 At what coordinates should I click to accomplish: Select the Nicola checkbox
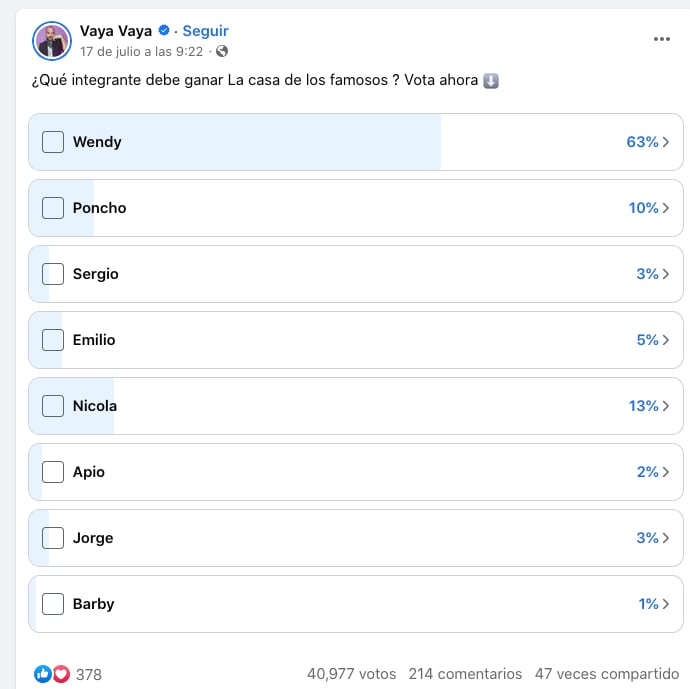point(53,406)
